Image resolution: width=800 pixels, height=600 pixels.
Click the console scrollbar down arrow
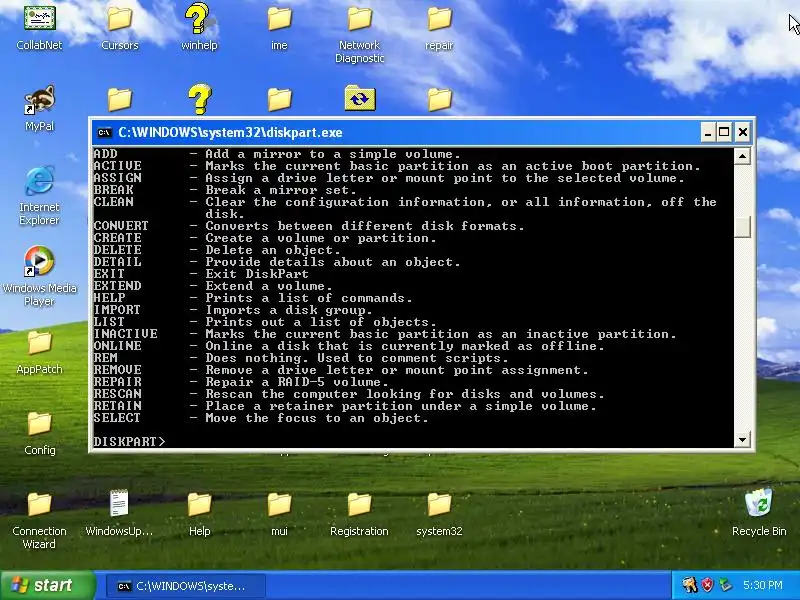[742, 439]
